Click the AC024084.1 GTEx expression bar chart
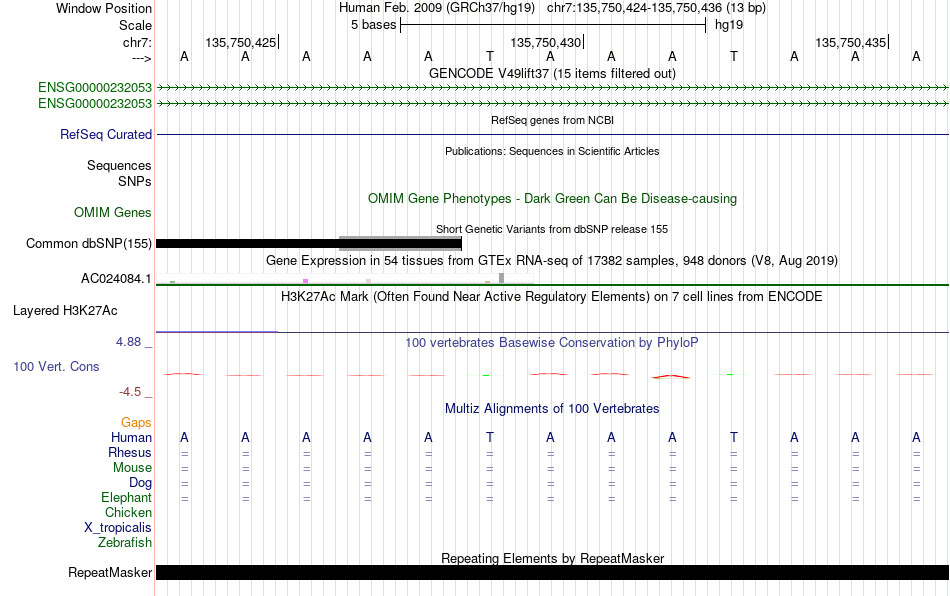Image resolution: width=950 pixels, height=596 pixels. pos(344,279)
